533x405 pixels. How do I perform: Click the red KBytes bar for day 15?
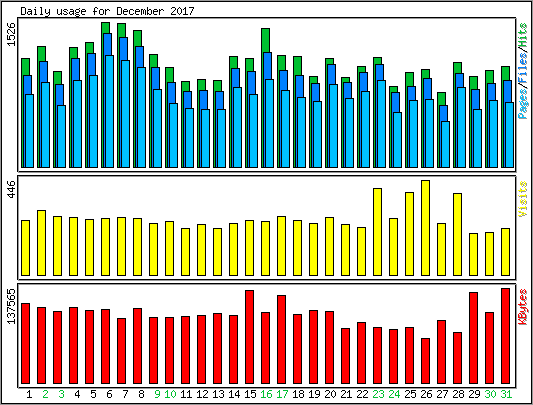coord(250,337)
